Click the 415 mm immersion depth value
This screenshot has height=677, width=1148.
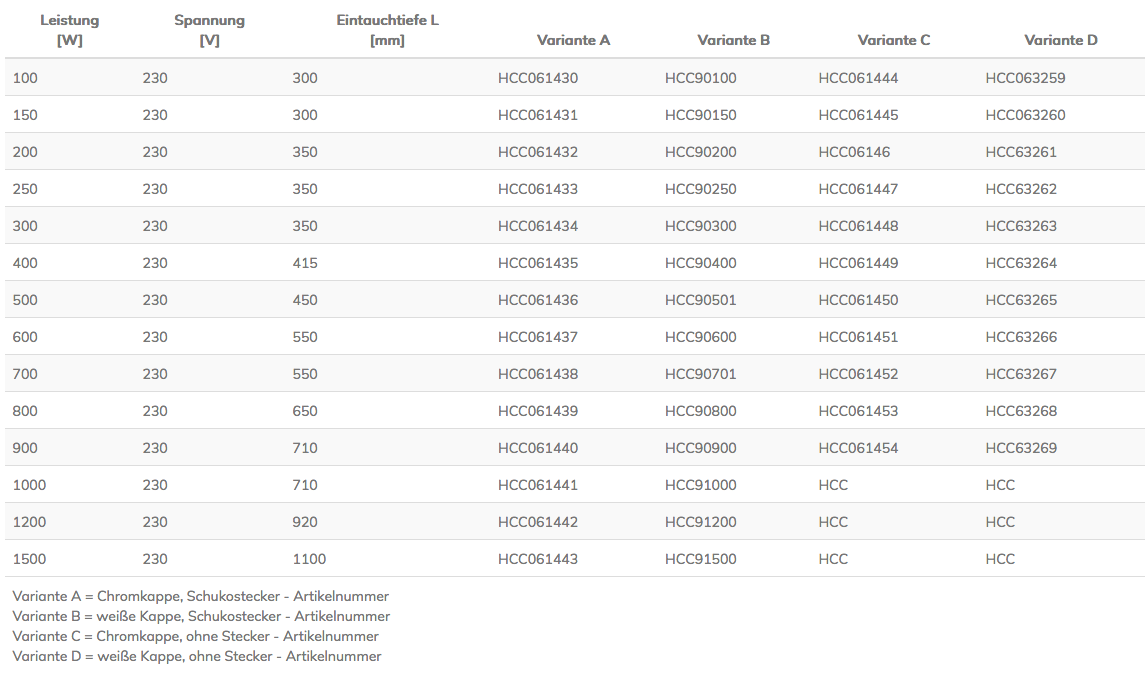pos(305,263)
